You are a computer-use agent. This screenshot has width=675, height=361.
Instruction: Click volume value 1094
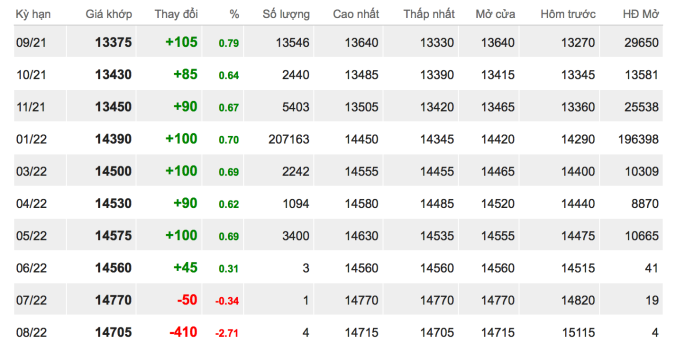pos(296,204)
